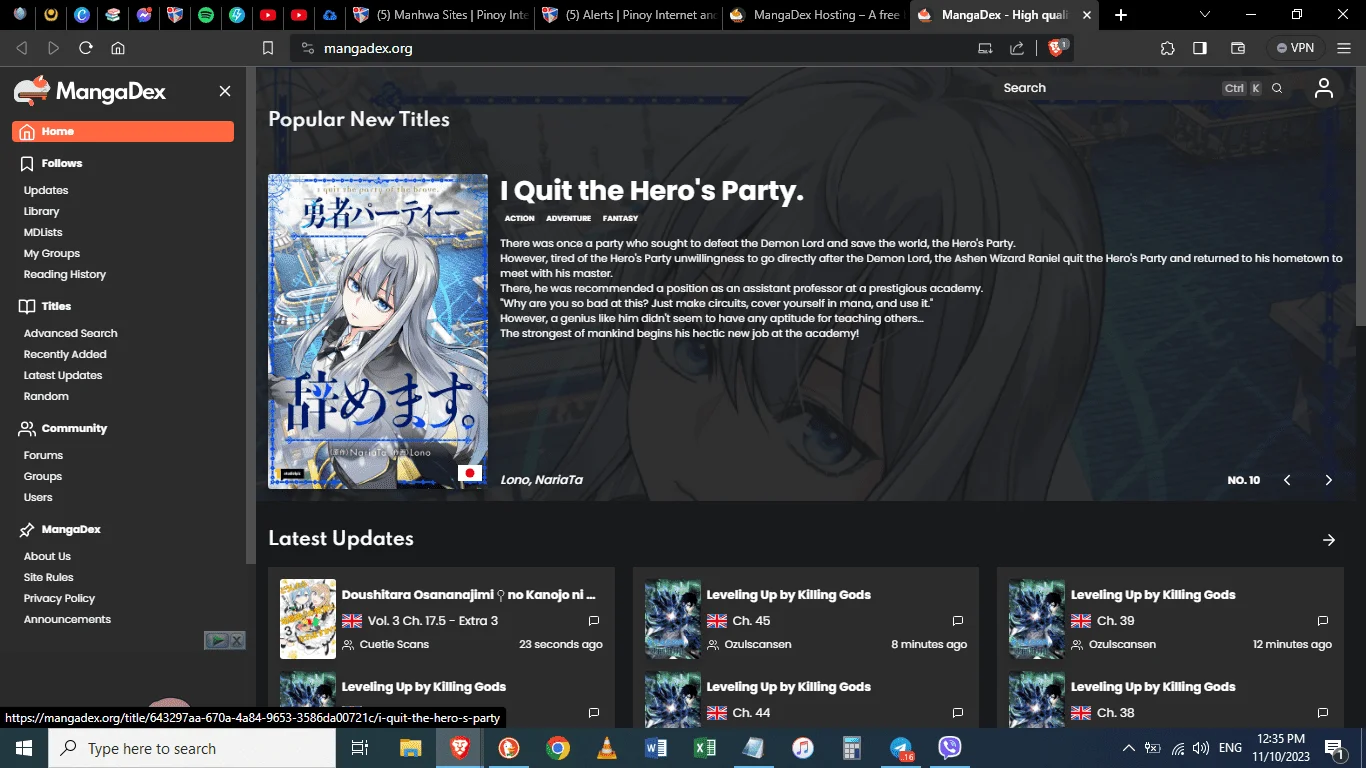This screenshot has height=768, width=1366.
Task: Open the Cuetie Scans group
Action: coord(394,644)
